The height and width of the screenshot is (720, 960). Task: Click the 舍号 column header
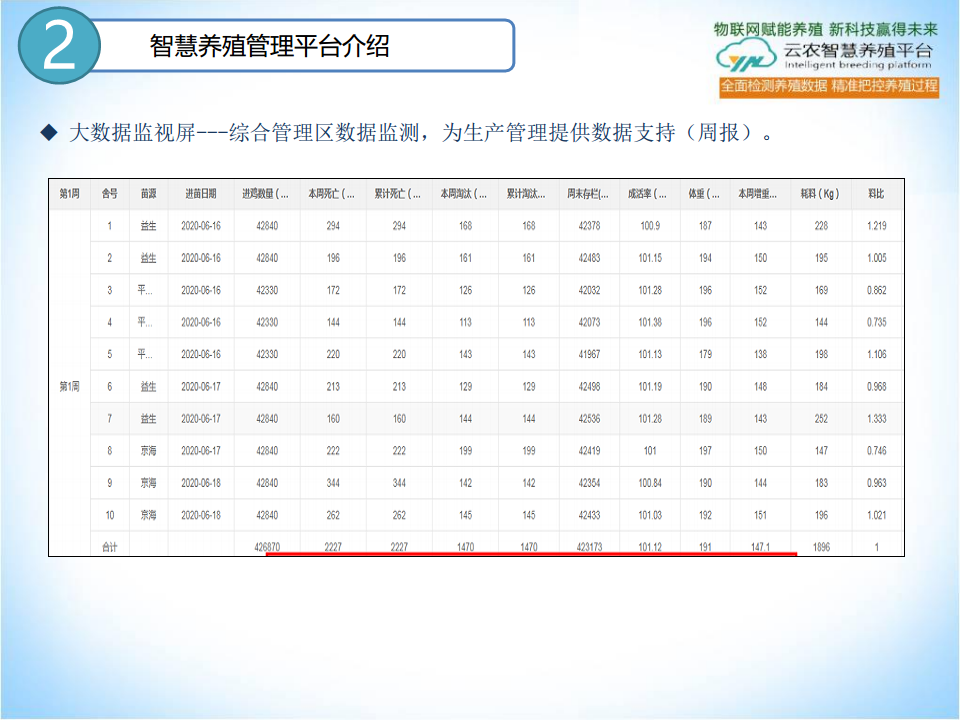(110, 194)
